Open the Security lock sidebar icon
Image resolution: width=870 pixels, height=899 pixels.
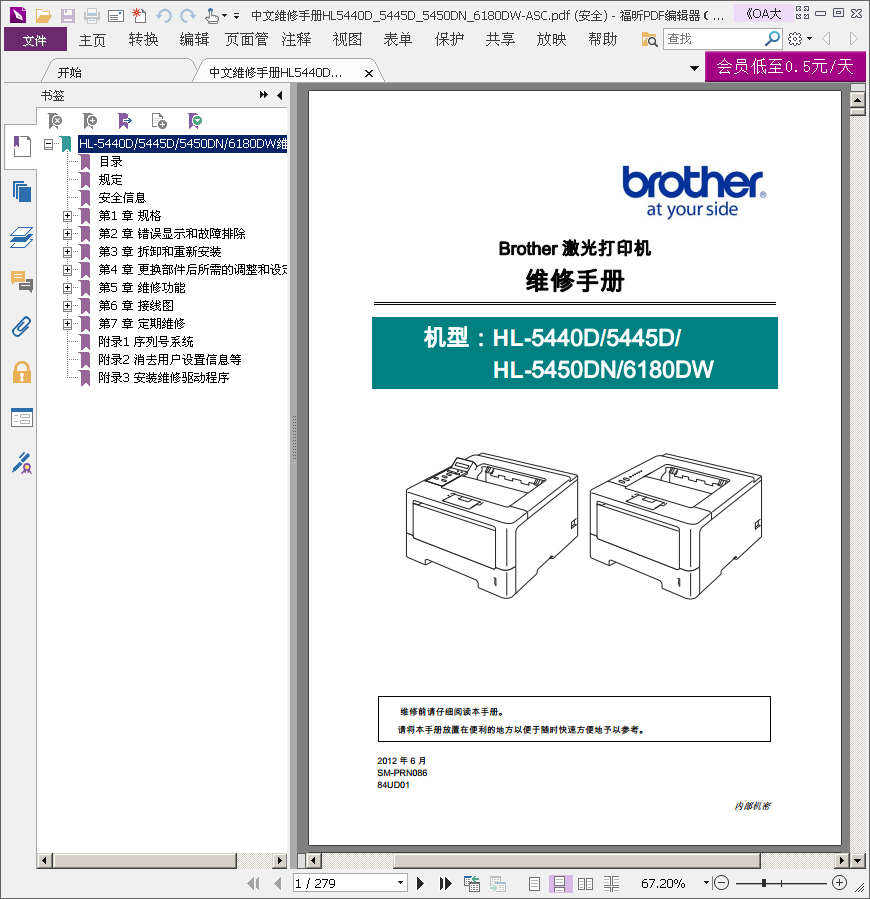(x=22, y=372)
